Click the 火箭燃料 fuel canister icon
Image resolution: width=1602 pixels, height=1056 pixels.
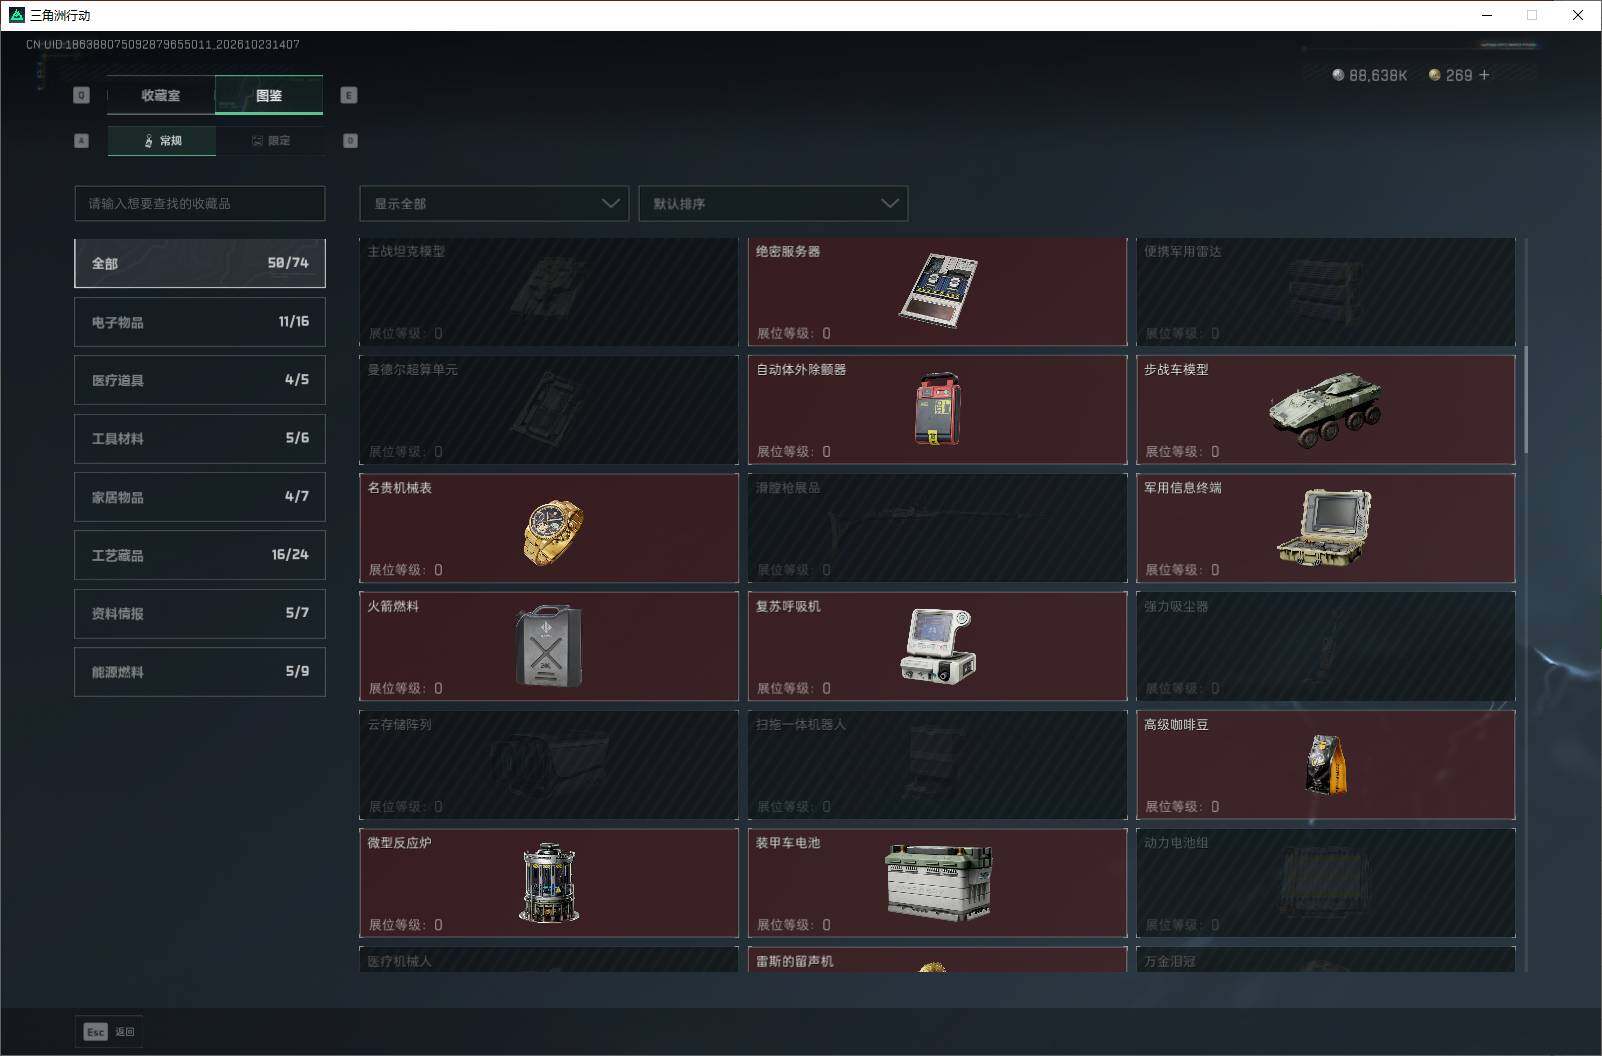pos(548,646)
